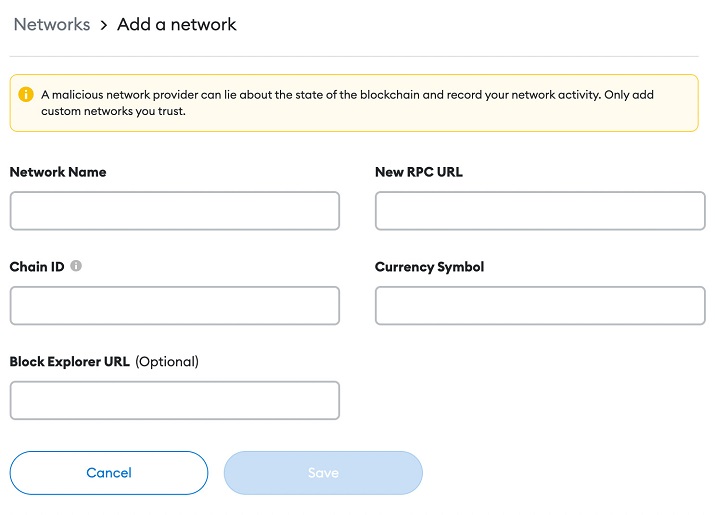Viewport: 715px width, 515px height.
Task: Click the Currency Symbol label
Action: click(429, 267)
